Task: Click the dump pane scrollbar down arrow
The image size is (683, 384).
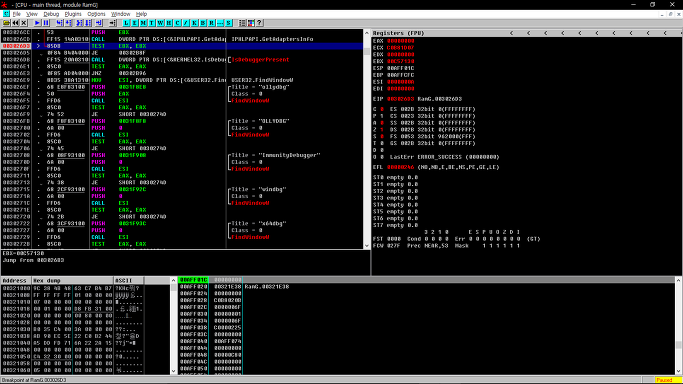Action: pyautogui.click(x=173, y=371)
